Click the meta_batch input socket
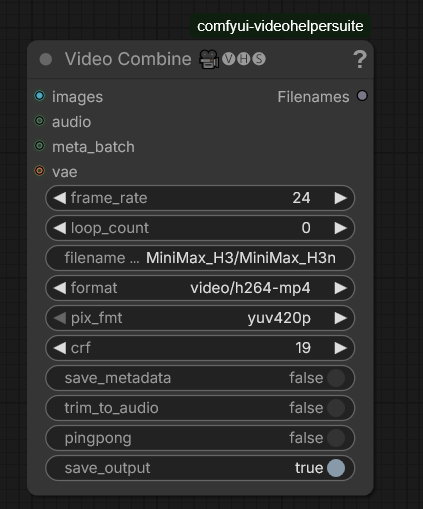423x509 pixels. tap(39, 146)
